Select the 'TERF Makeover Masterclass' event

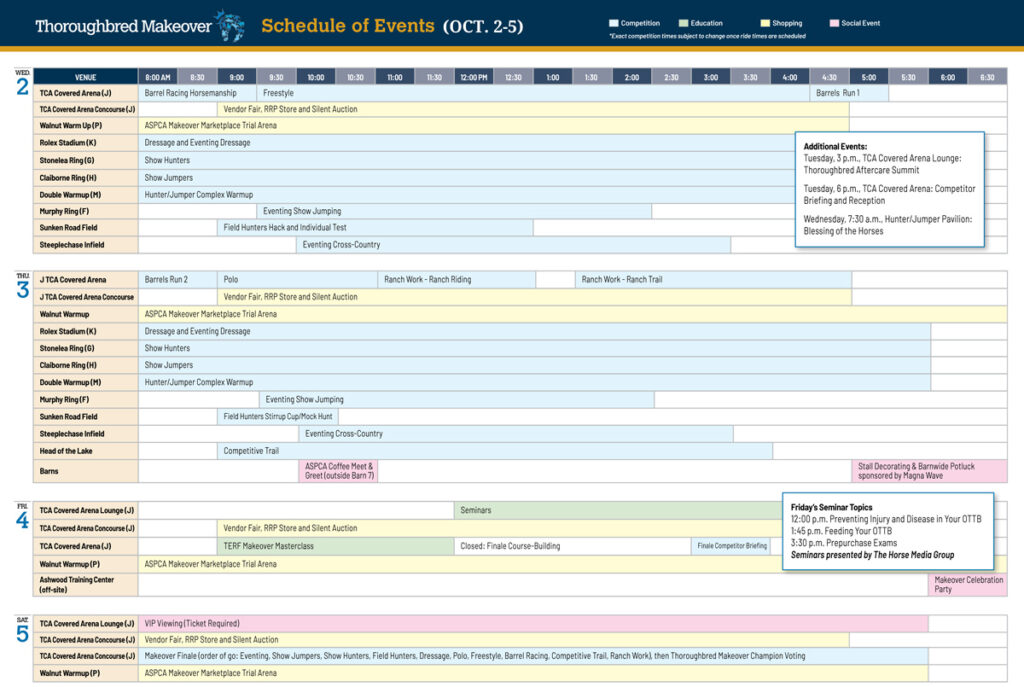coord(336,546)
